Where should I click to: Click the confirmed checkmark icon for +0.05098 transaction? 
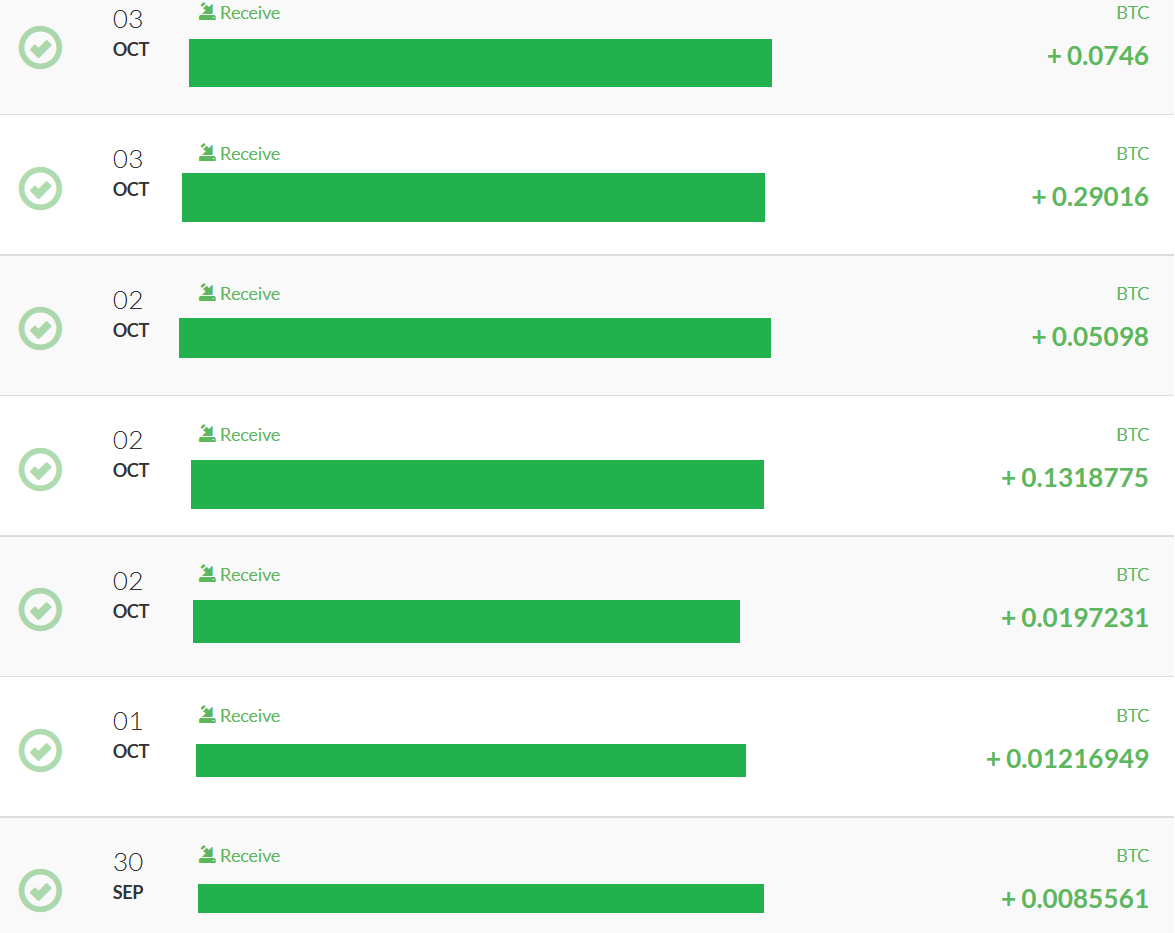41,328
